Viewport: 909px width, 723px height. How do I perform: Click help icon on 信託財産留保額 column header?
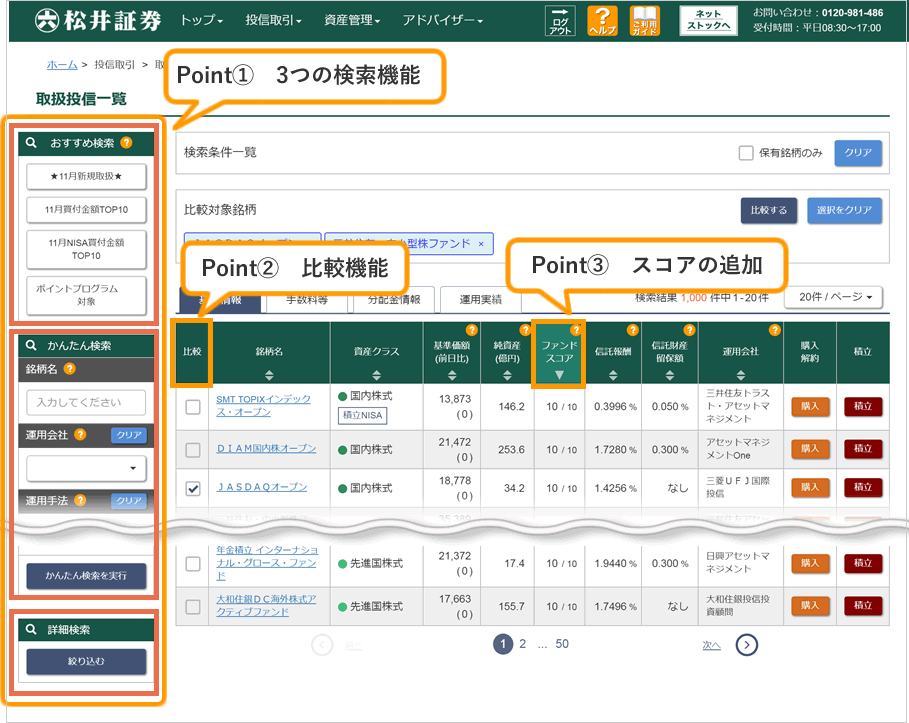[689, 330]
